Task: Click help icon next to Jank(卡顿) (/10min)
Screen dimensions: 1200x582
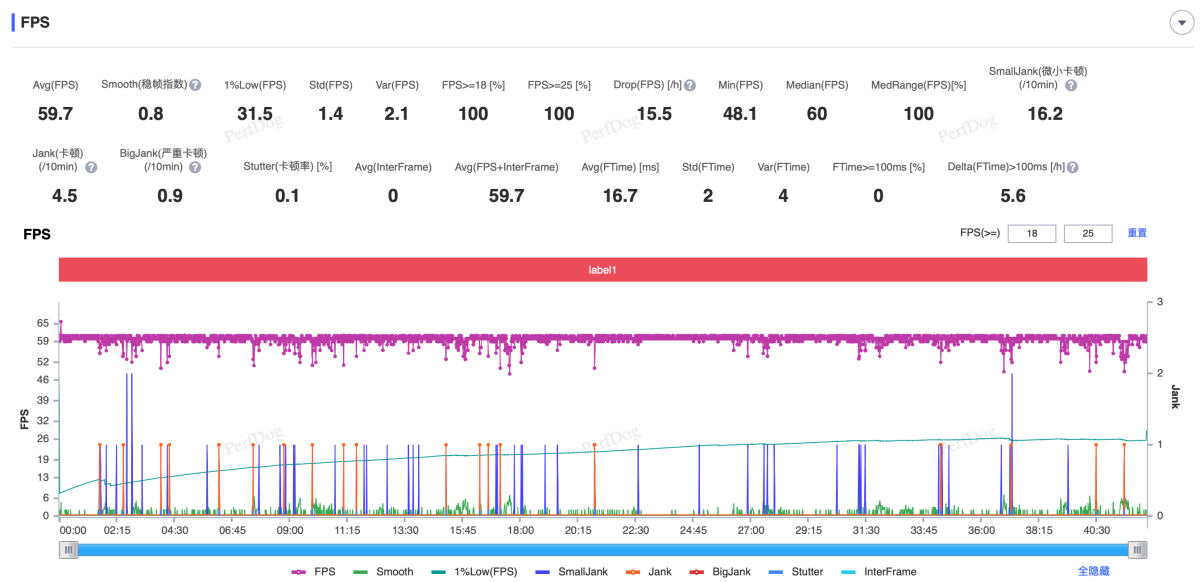Action: coord(91,167)
